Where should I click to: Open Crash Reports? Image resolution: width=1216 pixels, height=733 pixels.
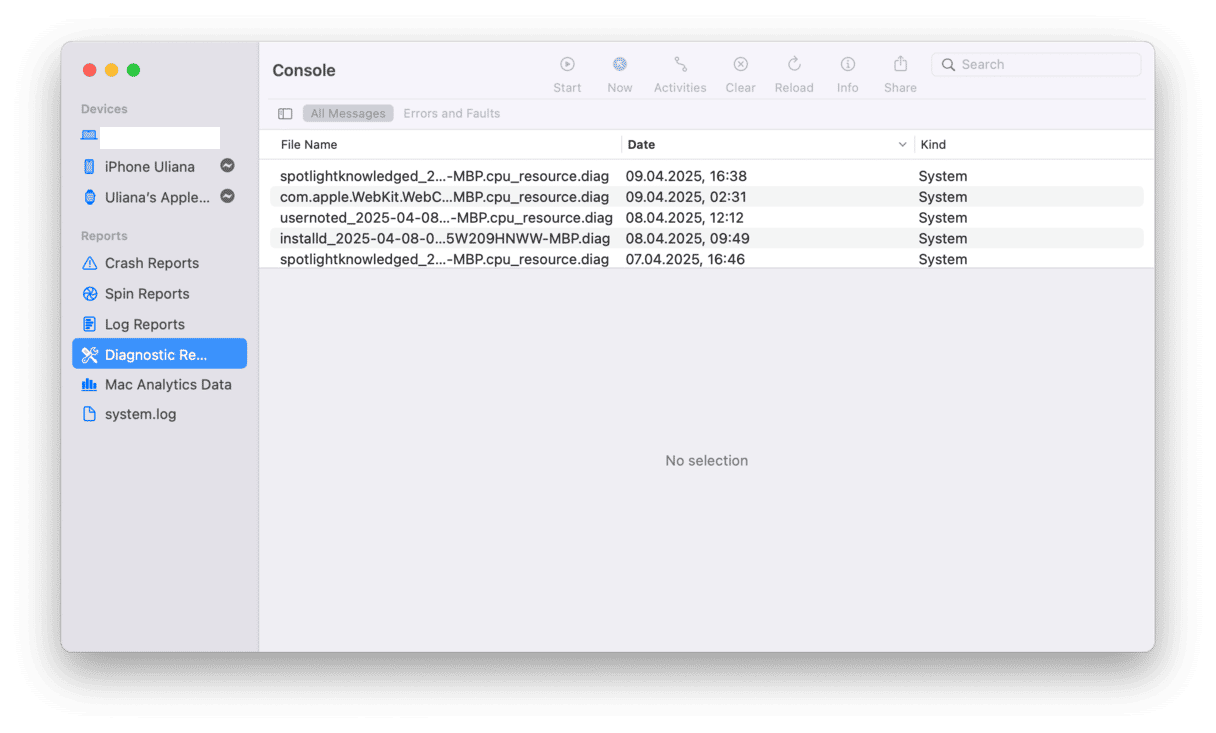click(159, 263)
